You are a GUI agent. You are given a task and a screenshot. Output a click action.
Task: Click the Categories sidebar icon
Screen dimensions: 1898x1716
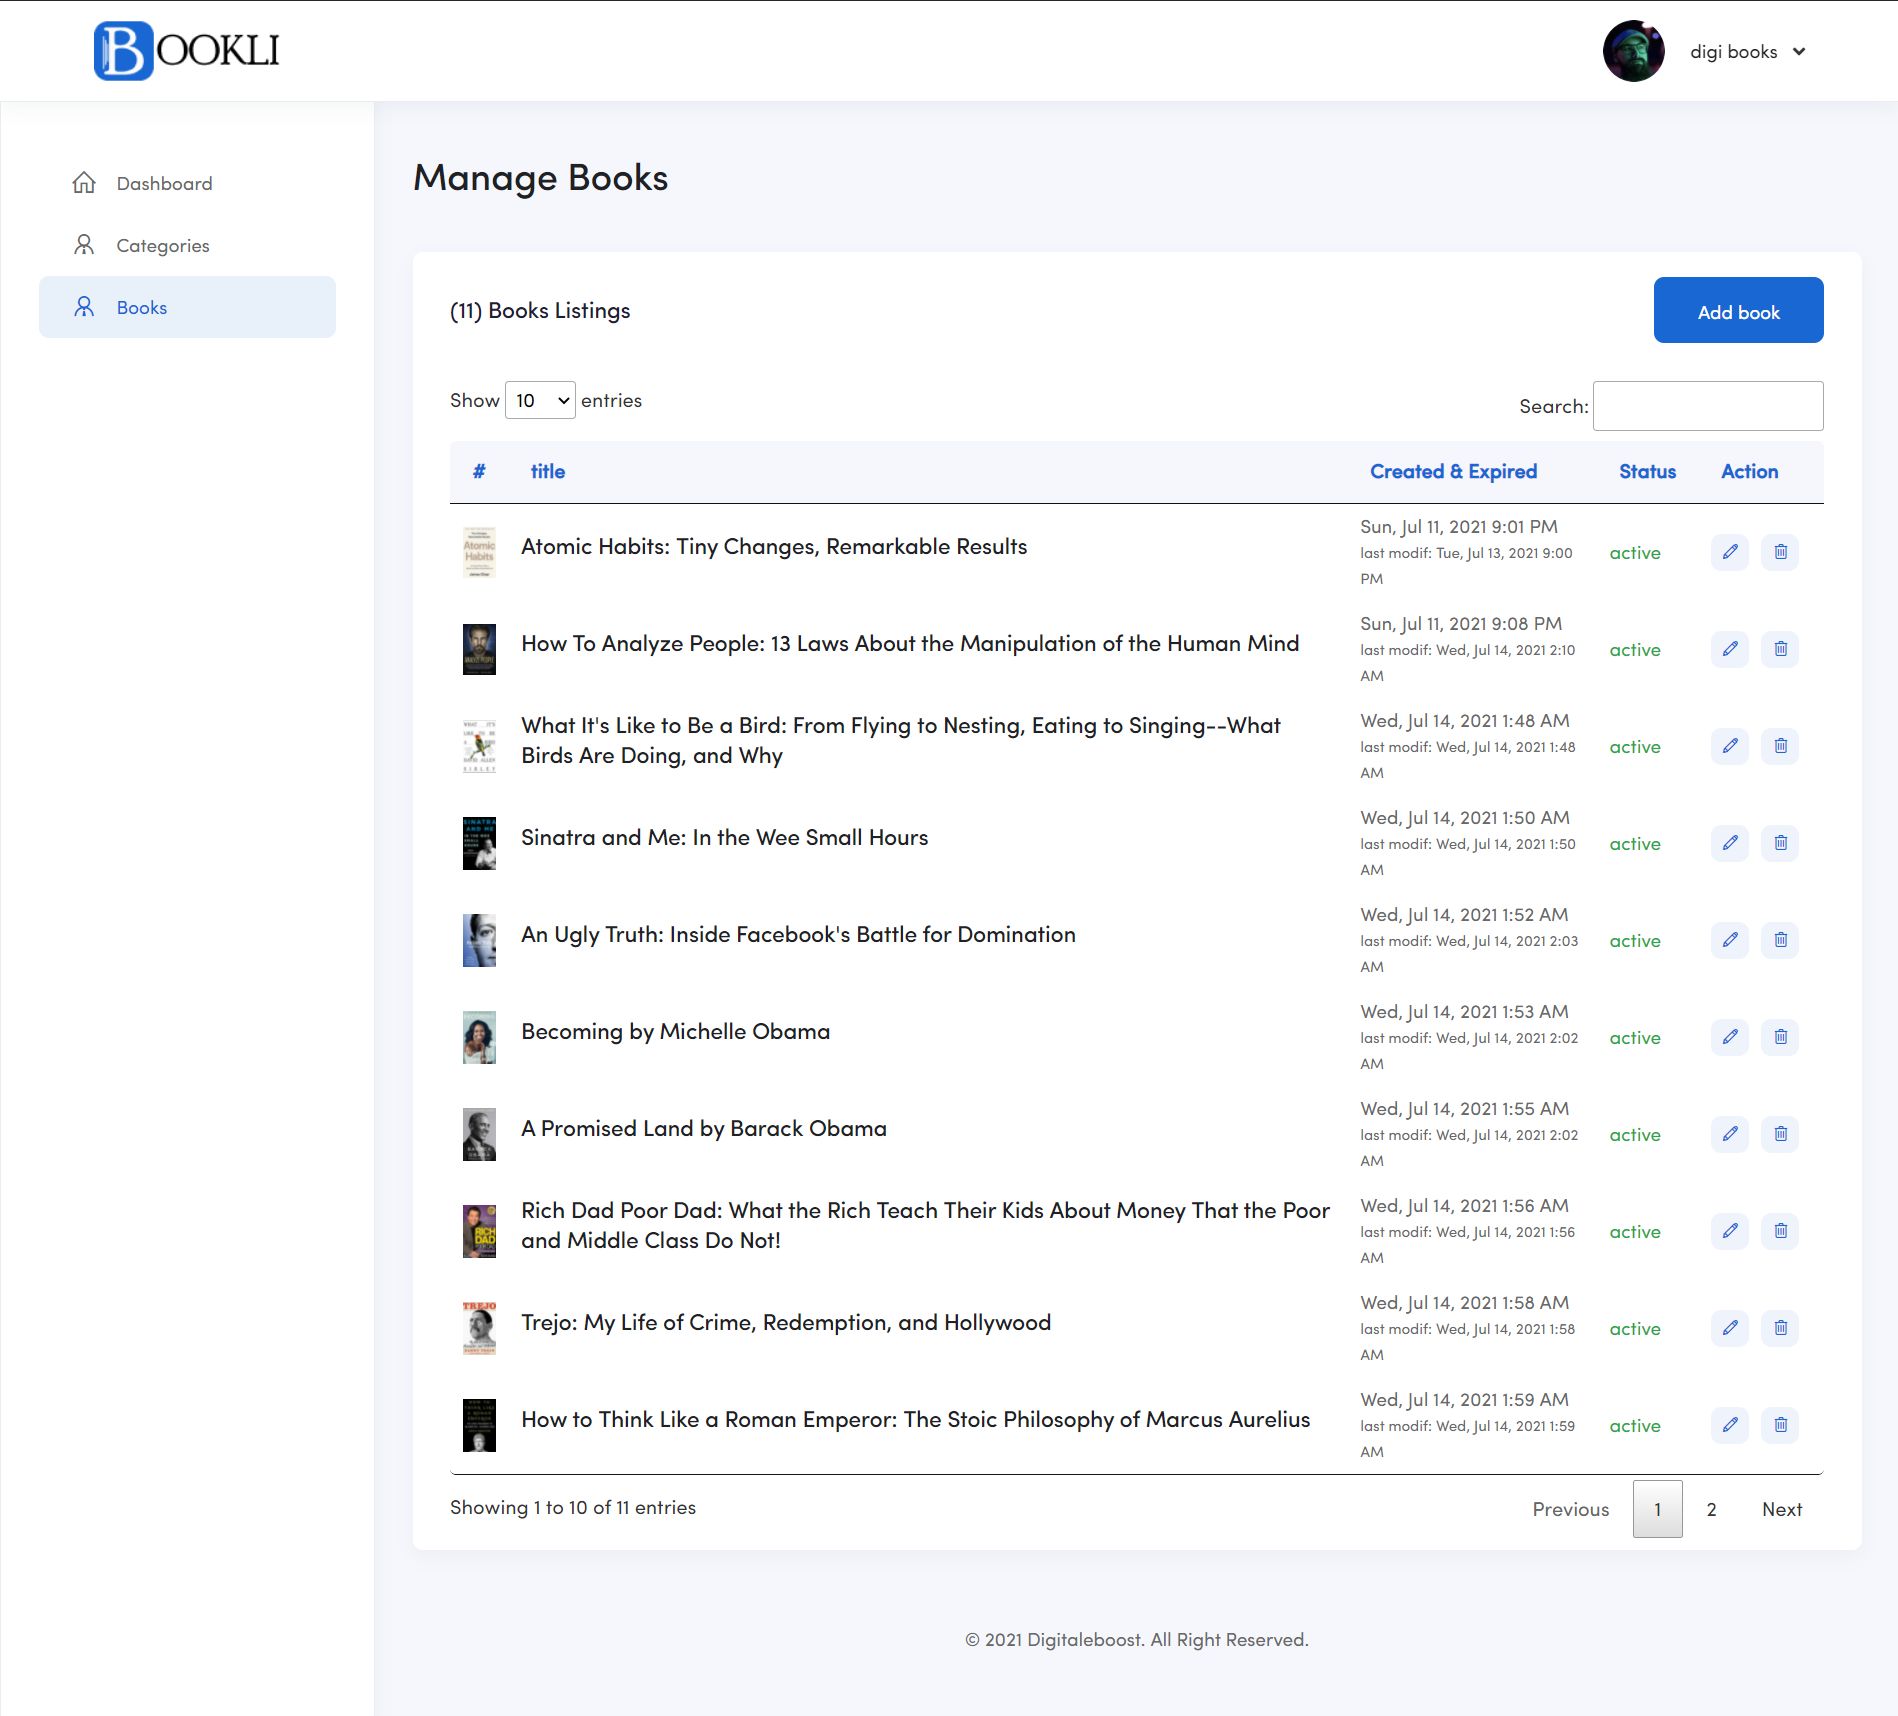[x=84, y=245]
